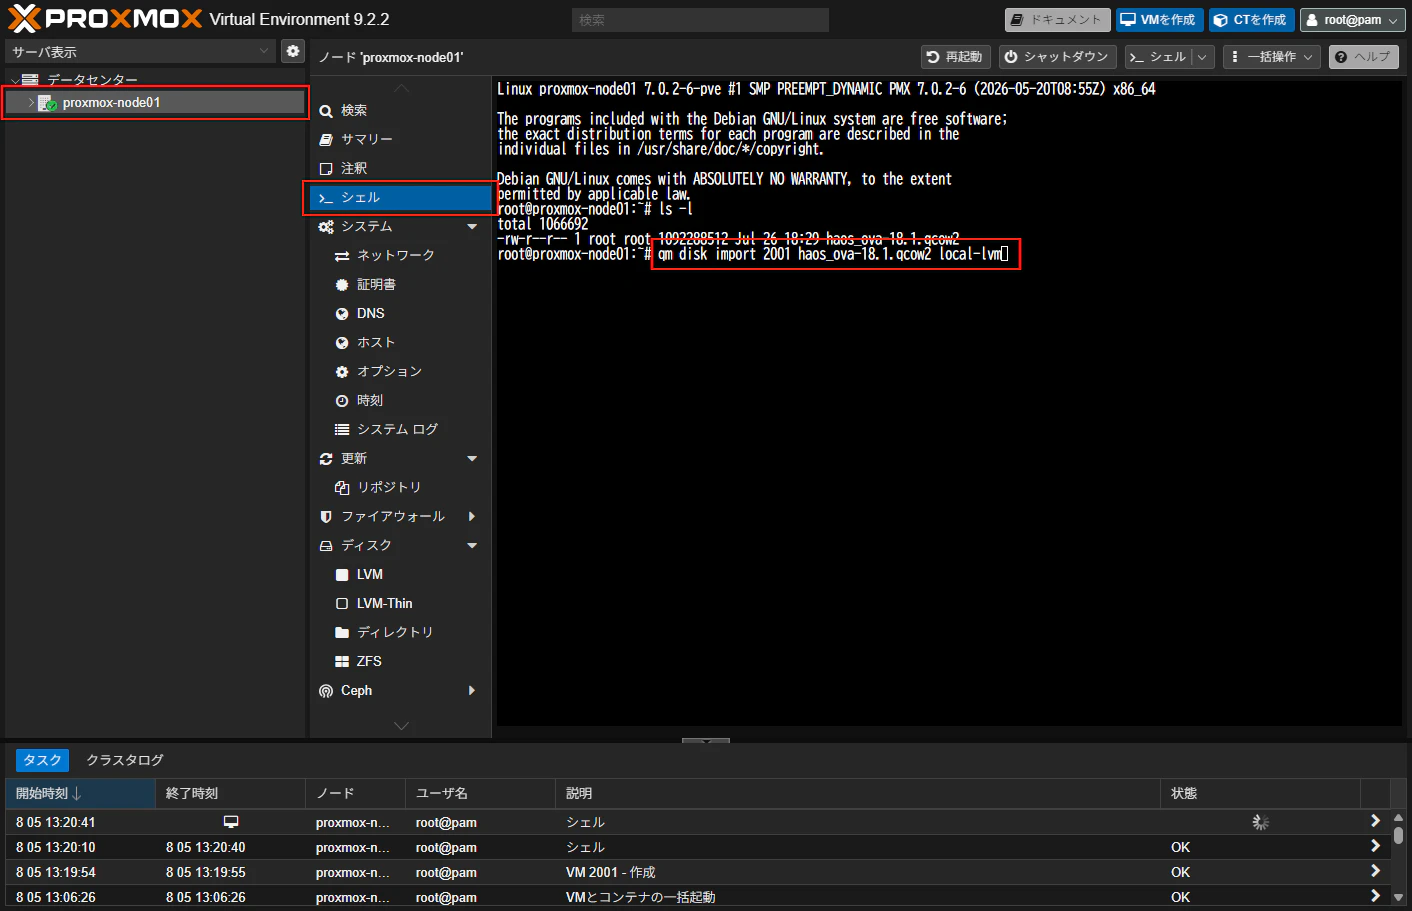1412x911 pixels.
Task: Select データセンター in the server tree
Action: (x=92, y=80)
